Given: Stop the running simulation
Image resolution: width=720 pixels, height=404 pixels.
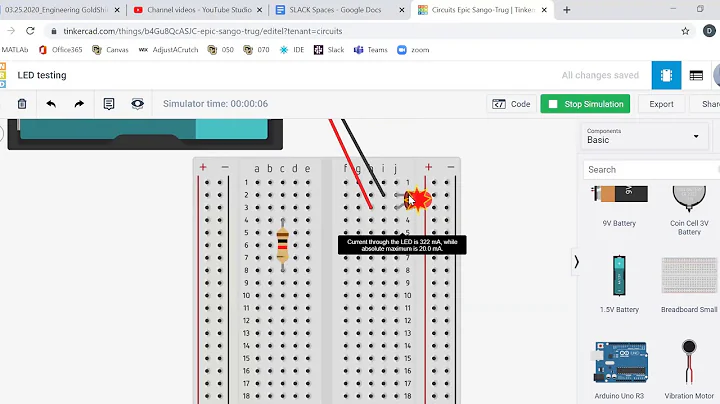Looking at the screenshot, I should pos(585,104).
